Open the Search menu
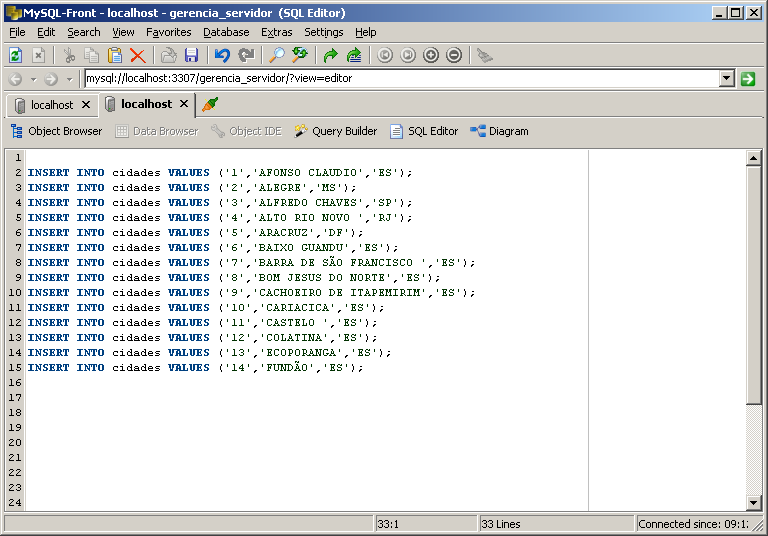Screen dimensions: 768x536 click(84, 32)
